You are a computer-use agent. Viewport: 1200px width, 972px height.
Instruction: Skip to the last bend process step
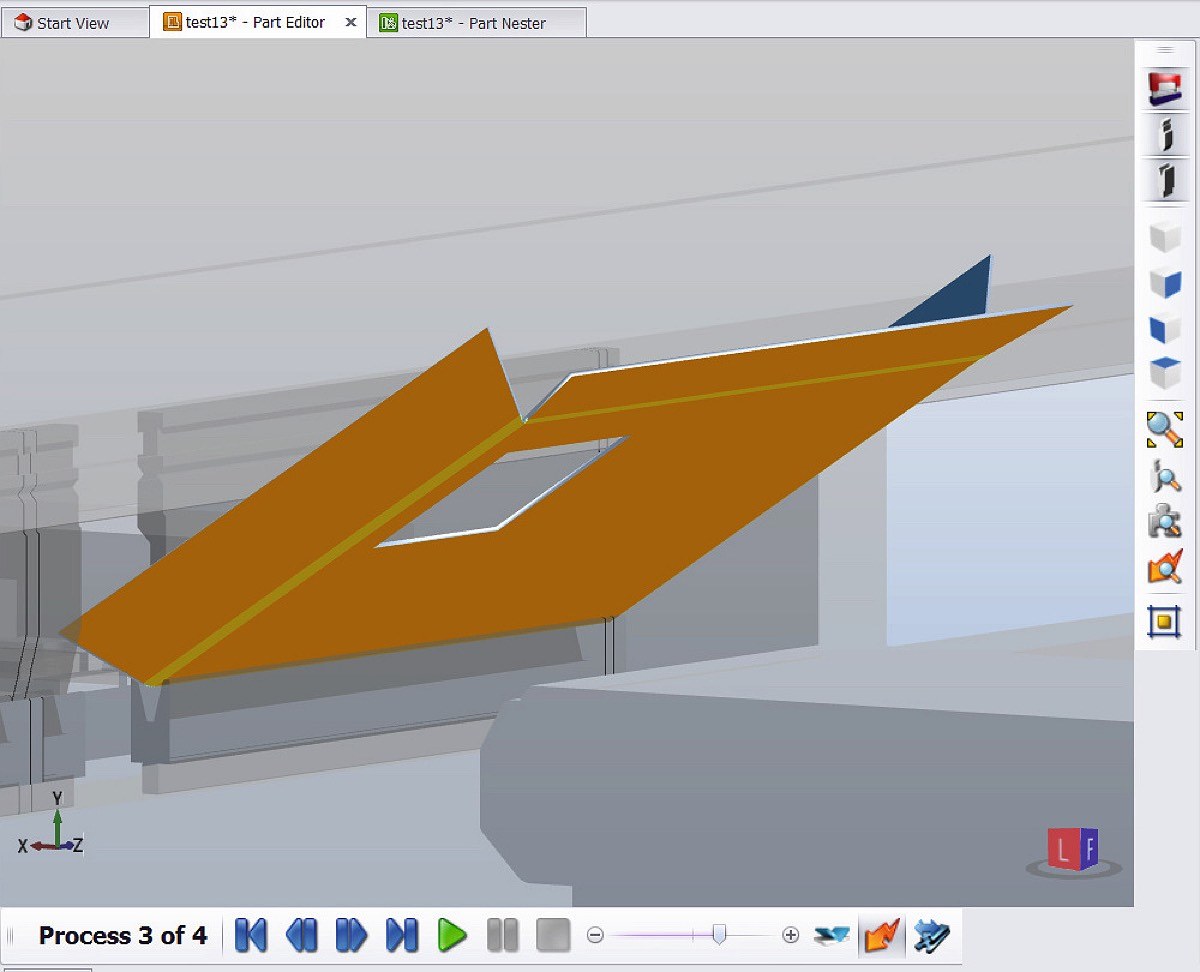[402, 936]
